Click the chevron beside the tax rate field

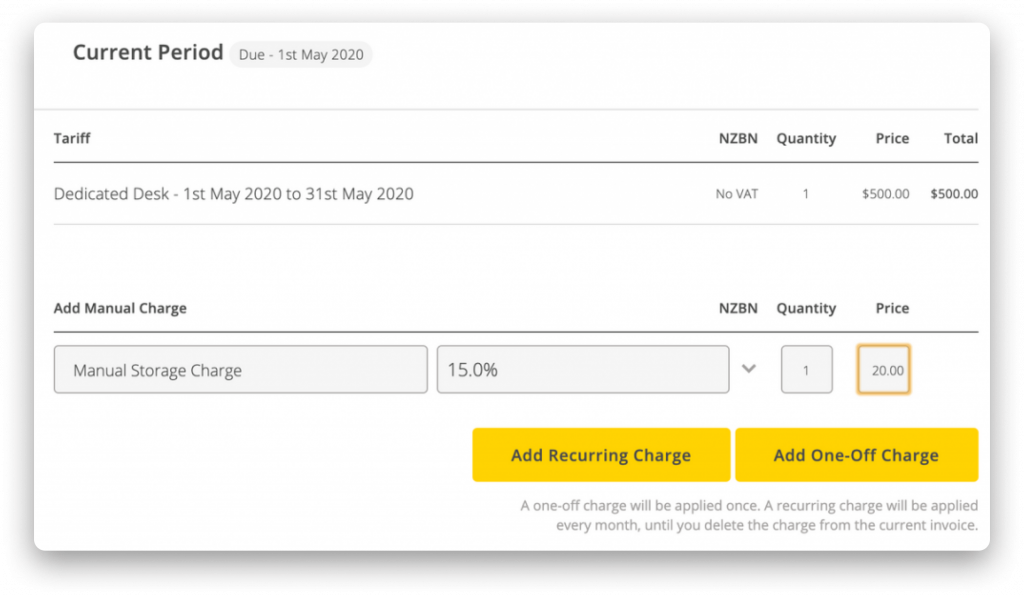[749, 369]
